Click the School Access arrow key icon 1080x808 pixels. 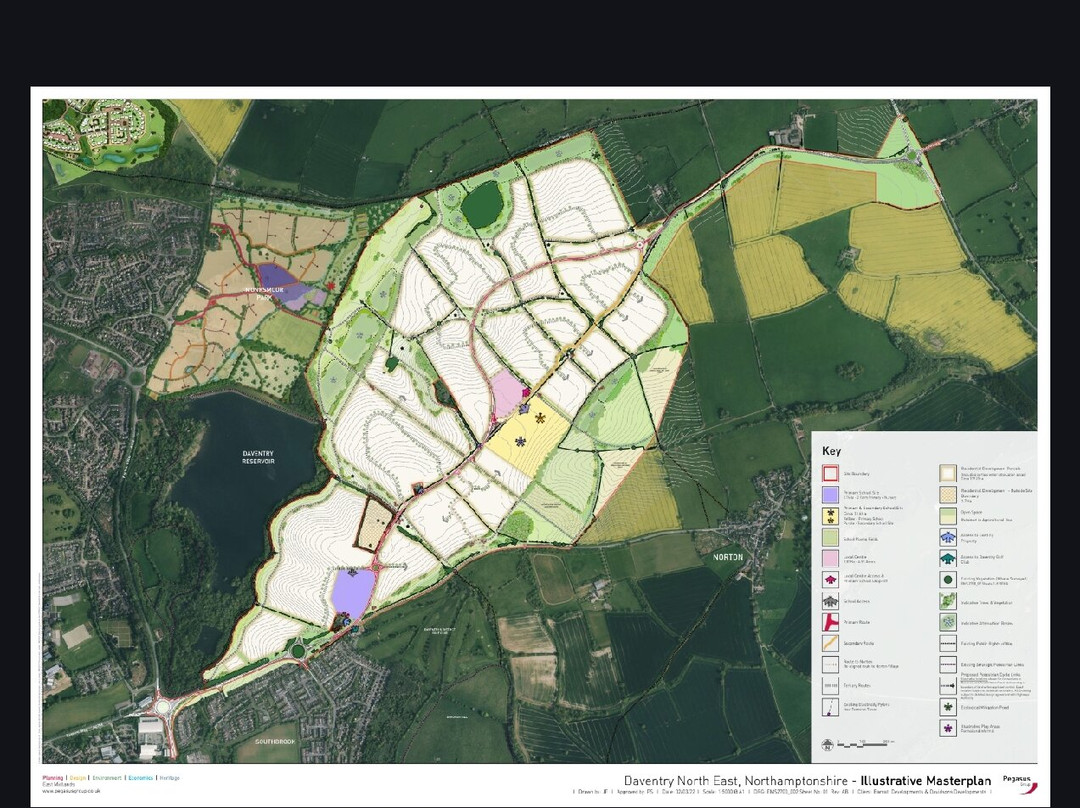(830, 600)
